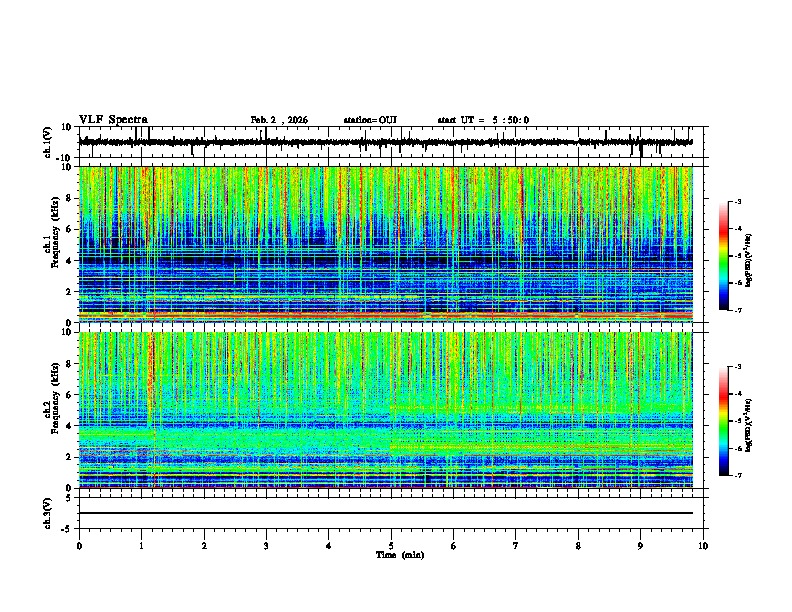The width and height of the screenshot is (792, 612).
Task: Click the "-3" tick on ch.1 colorbar
Action: [737, 201]
